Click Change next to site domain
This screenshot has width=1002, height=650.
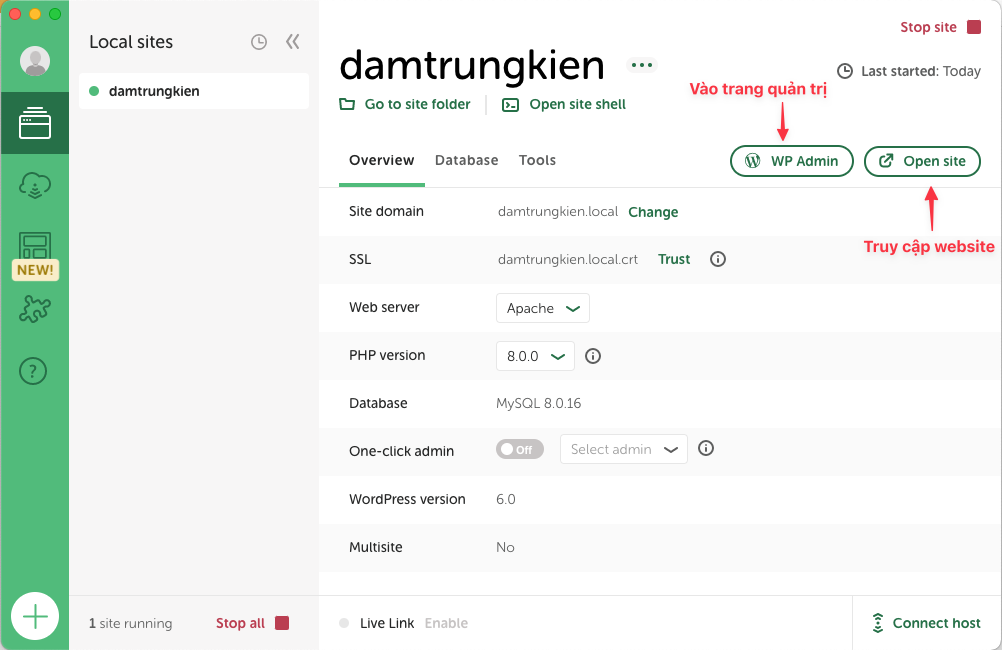pos(653,212)
